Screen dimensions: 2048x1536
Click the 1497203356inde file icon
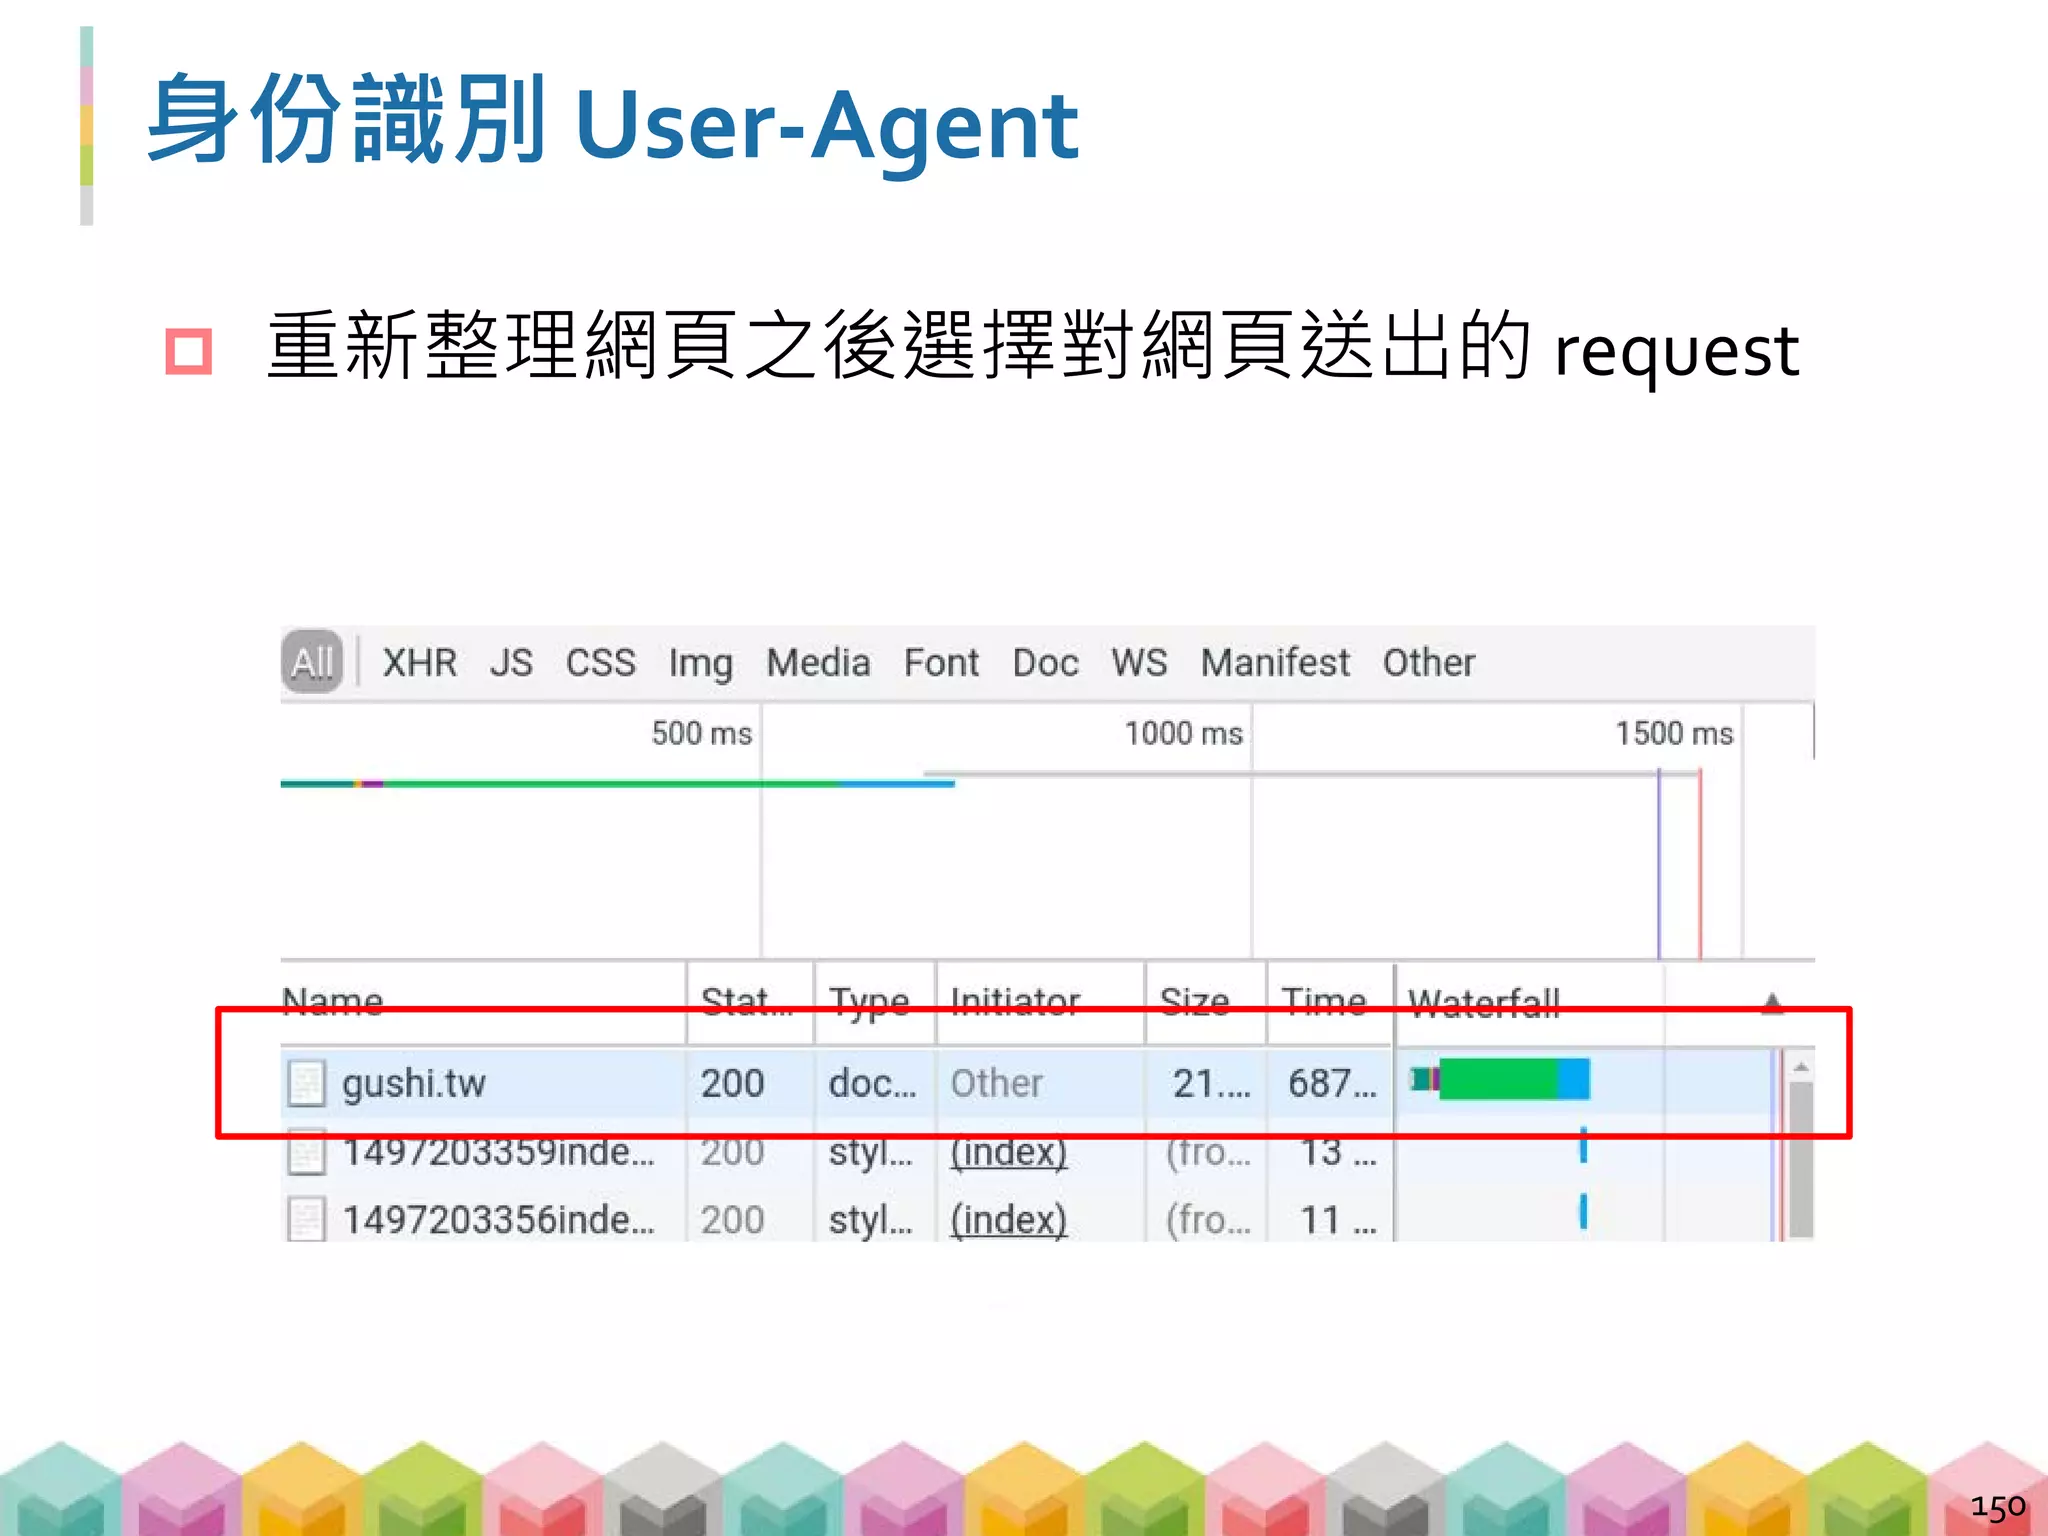(x=306, y=1219)
